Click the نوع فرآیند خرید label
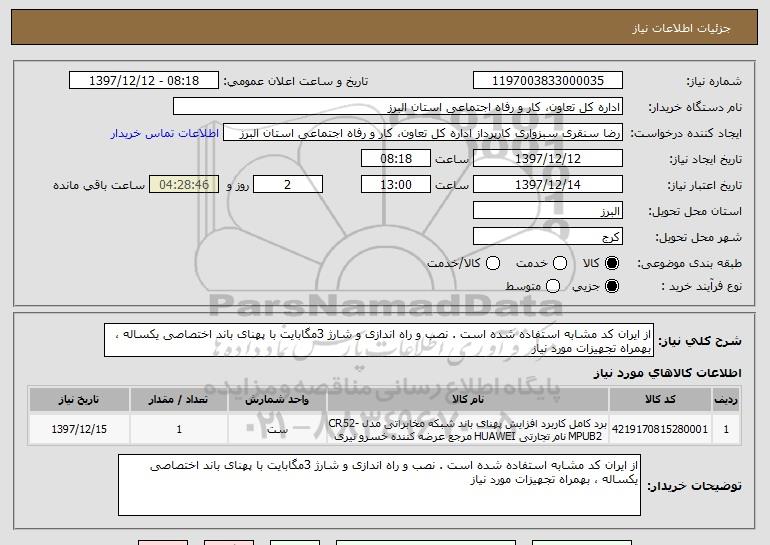 (x=701, y=286)
